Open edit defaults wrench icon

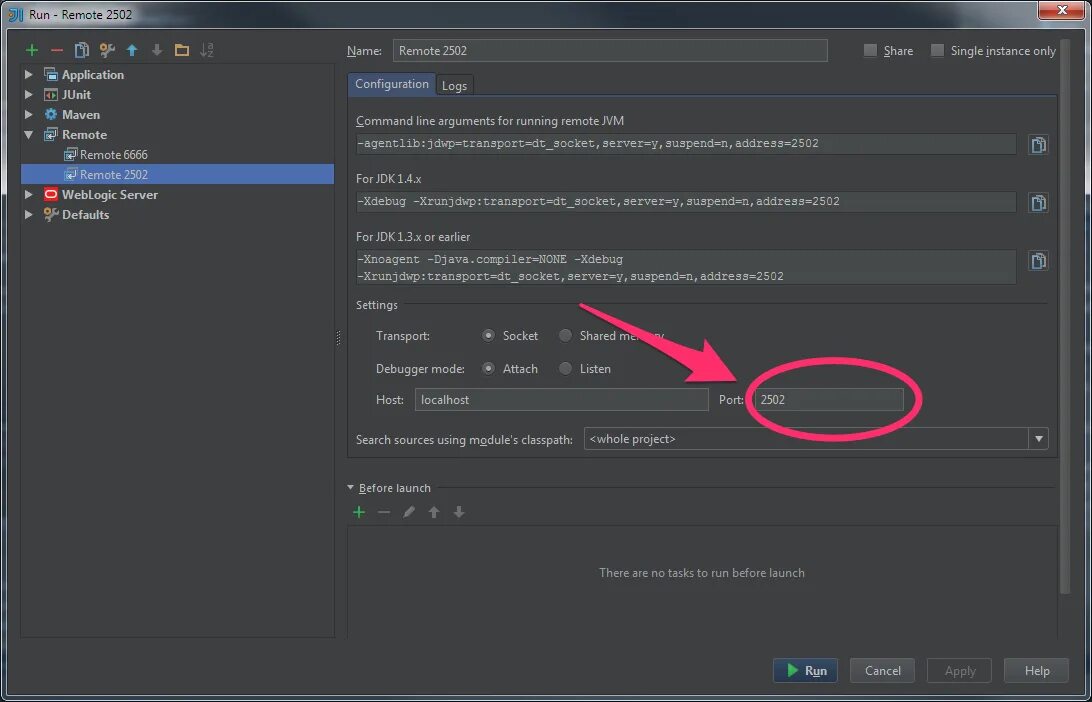pyautogui.click(x=107, y=50)
